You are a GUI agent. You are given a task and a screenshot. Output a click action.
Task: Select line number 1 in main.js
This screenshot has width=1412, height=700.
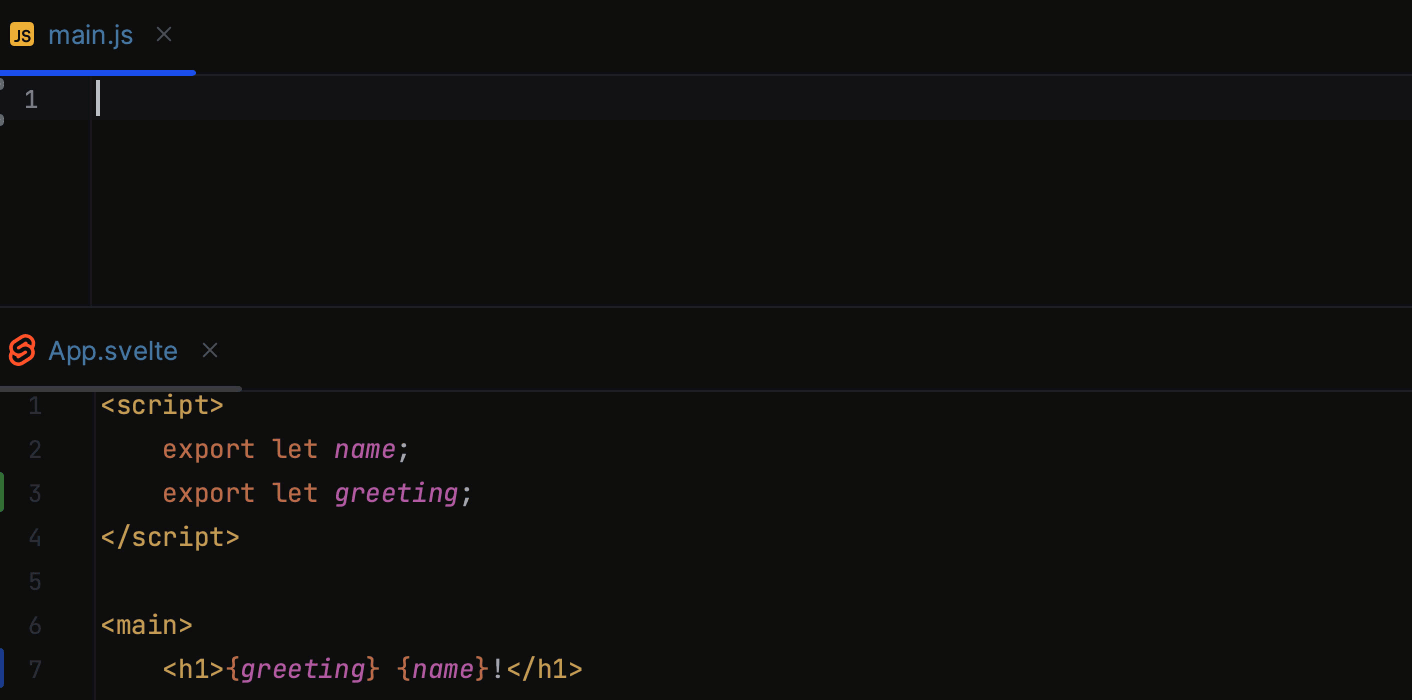coord(30,99)
